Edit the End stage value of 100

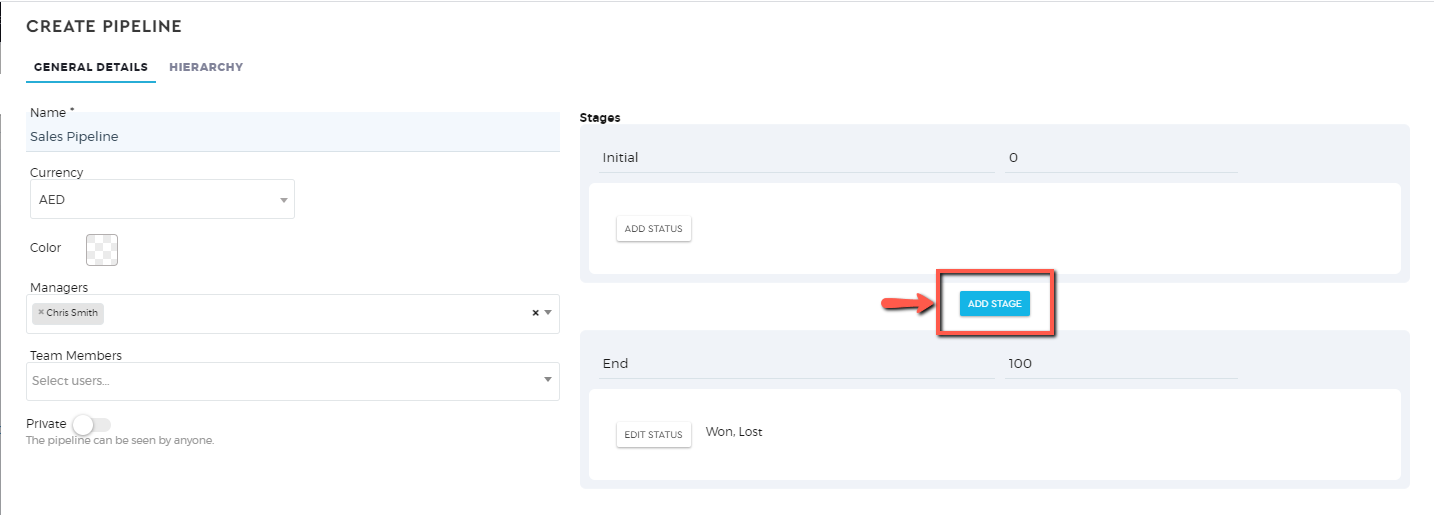point(1121,364)
